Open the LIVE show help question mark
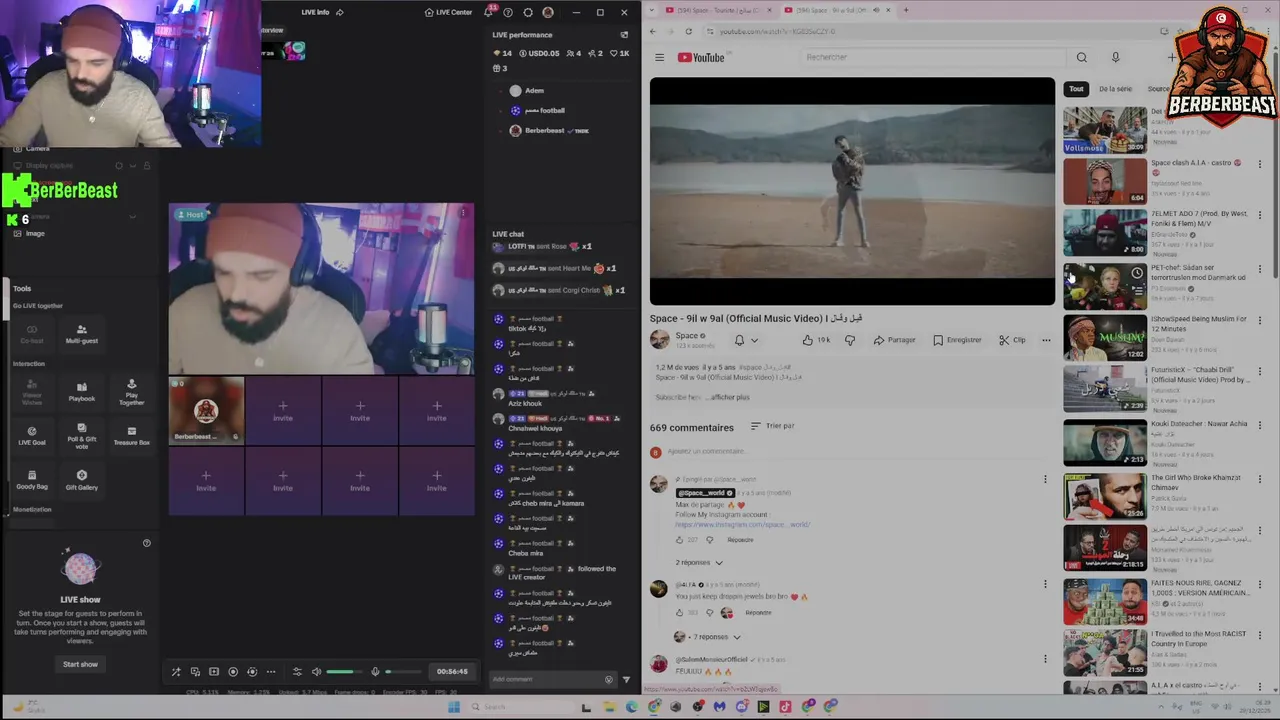 click(147, 543)
